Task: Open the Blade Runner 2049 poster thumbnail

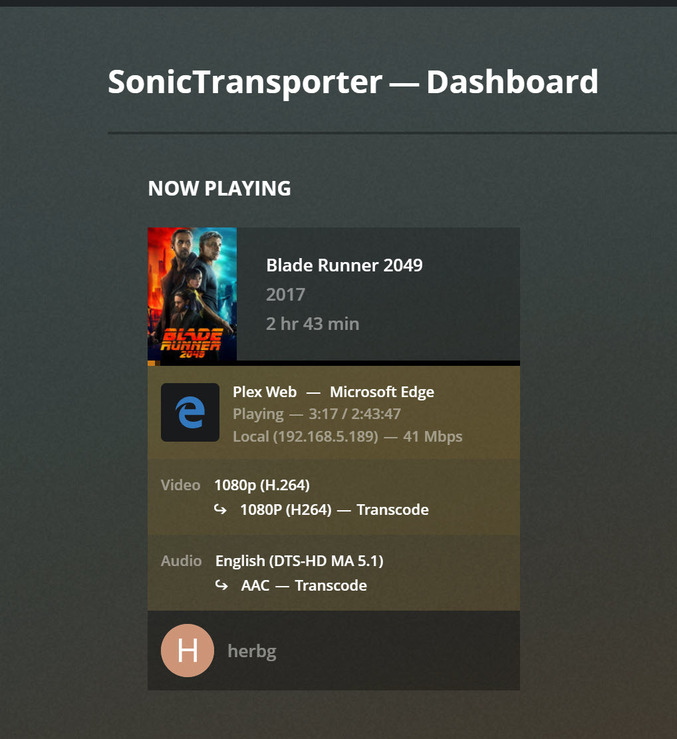Action: coord(192,294)
